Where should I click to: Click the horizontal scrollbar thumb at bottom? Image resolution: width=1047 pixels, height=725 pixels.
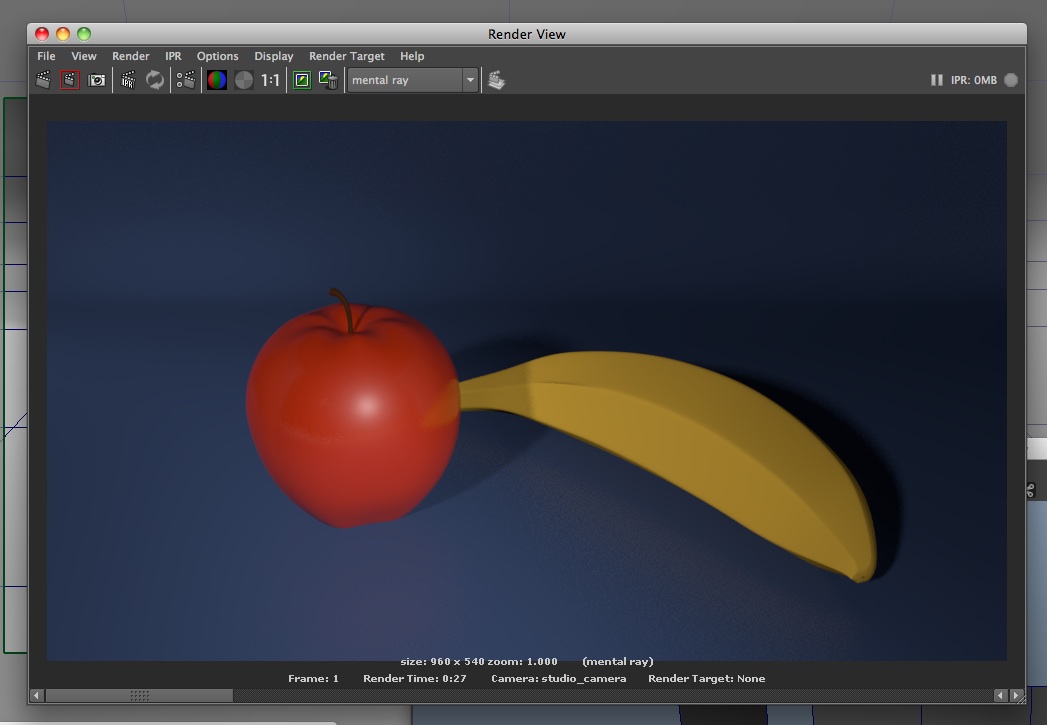pyautogui.click(x=139, y=695)
